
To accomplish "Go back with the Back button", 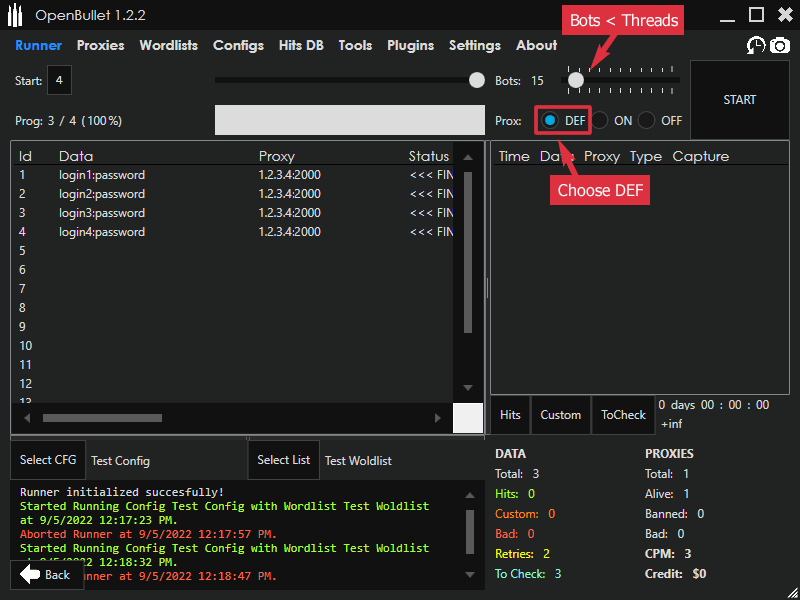I will tap(47, 575).
